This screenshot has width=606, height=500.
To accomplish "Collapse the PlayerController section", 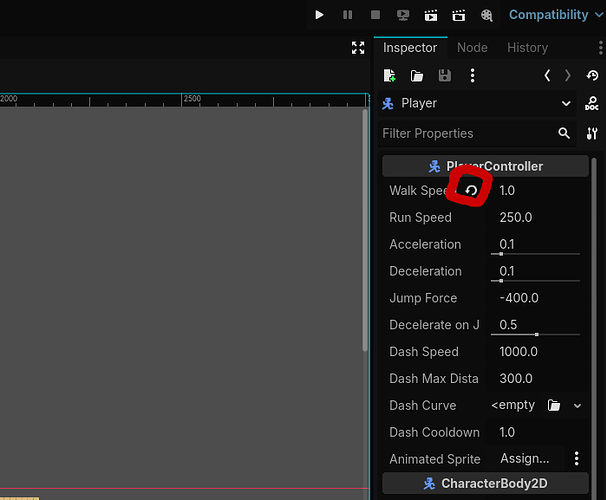I will (485, 166).
